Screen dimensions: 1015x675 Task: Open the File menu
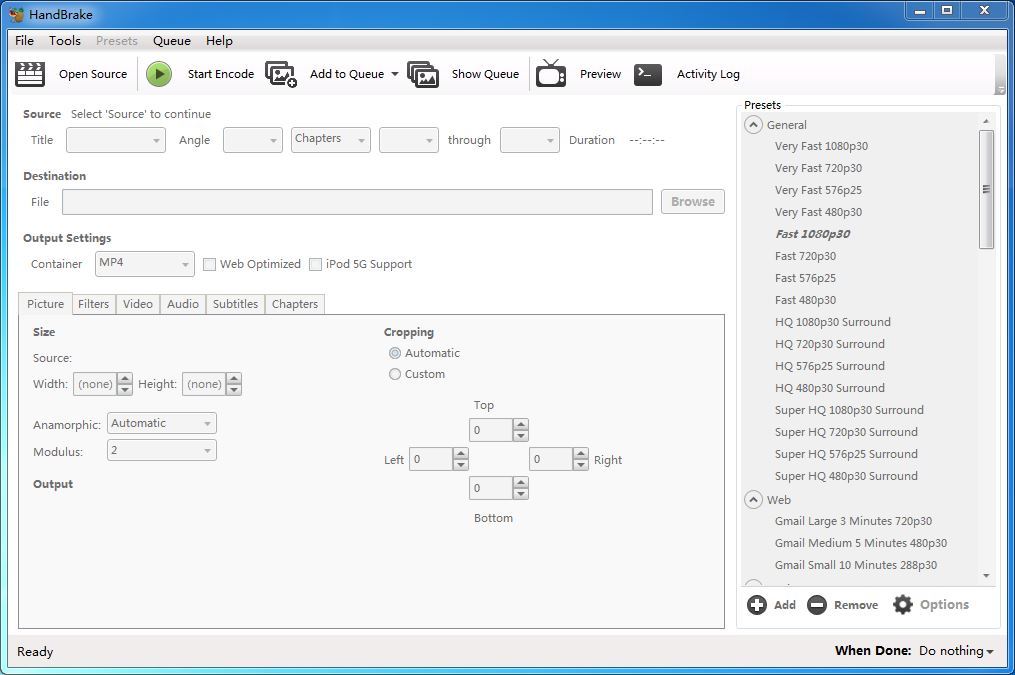pyautogui.click(x=25, y=40)
